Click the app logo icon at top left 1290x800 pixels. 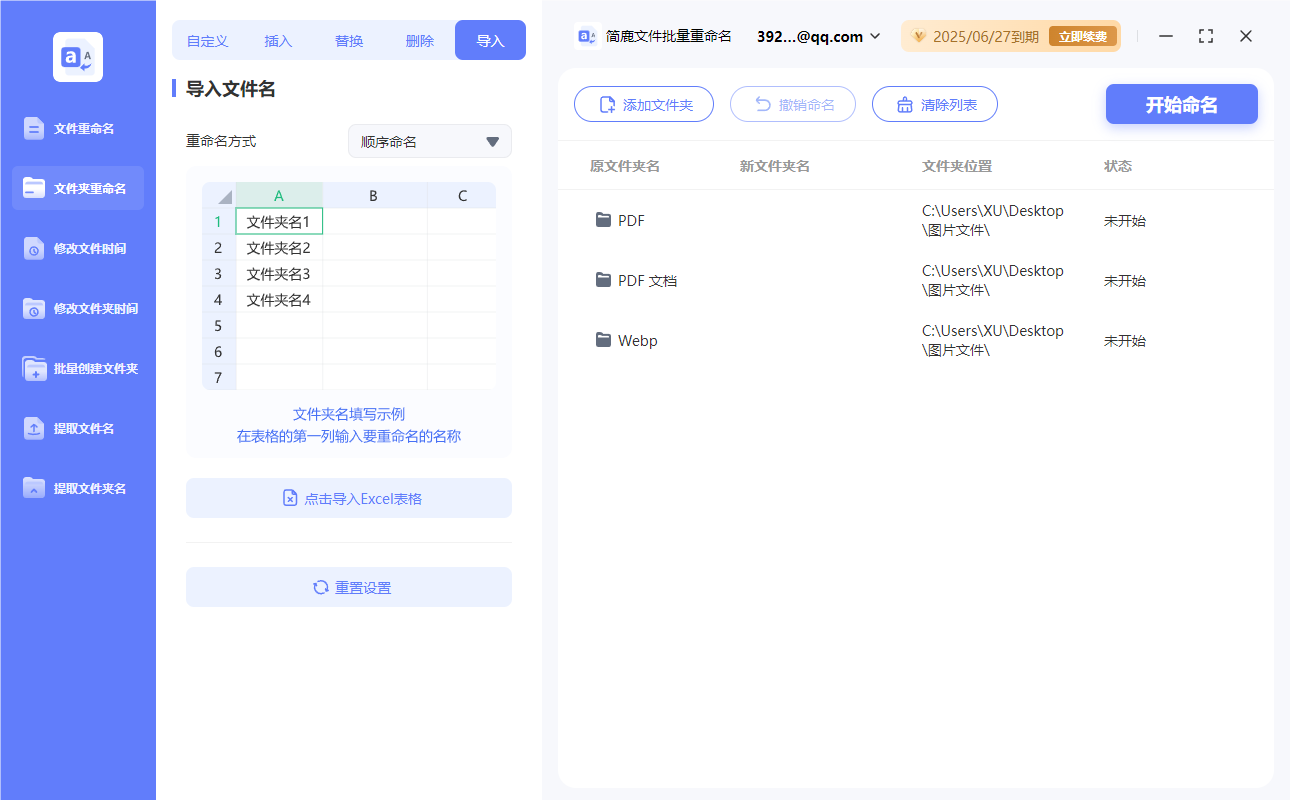[x=77, y=57]
